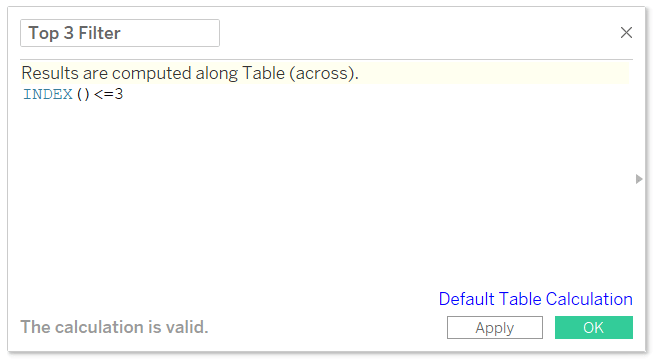Screen dimensions: 655x360
Task: Click the Top 3 Filter name field
Action: (120, 33)
